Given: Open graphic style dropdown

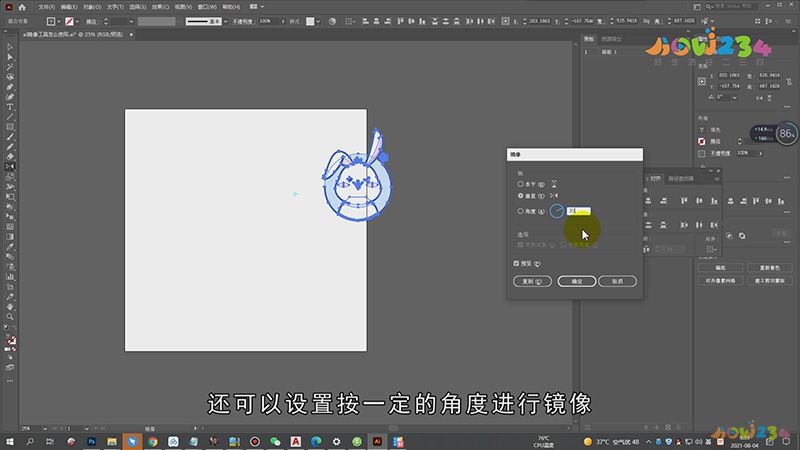Looking at the screenshot, I should point(318,21).
